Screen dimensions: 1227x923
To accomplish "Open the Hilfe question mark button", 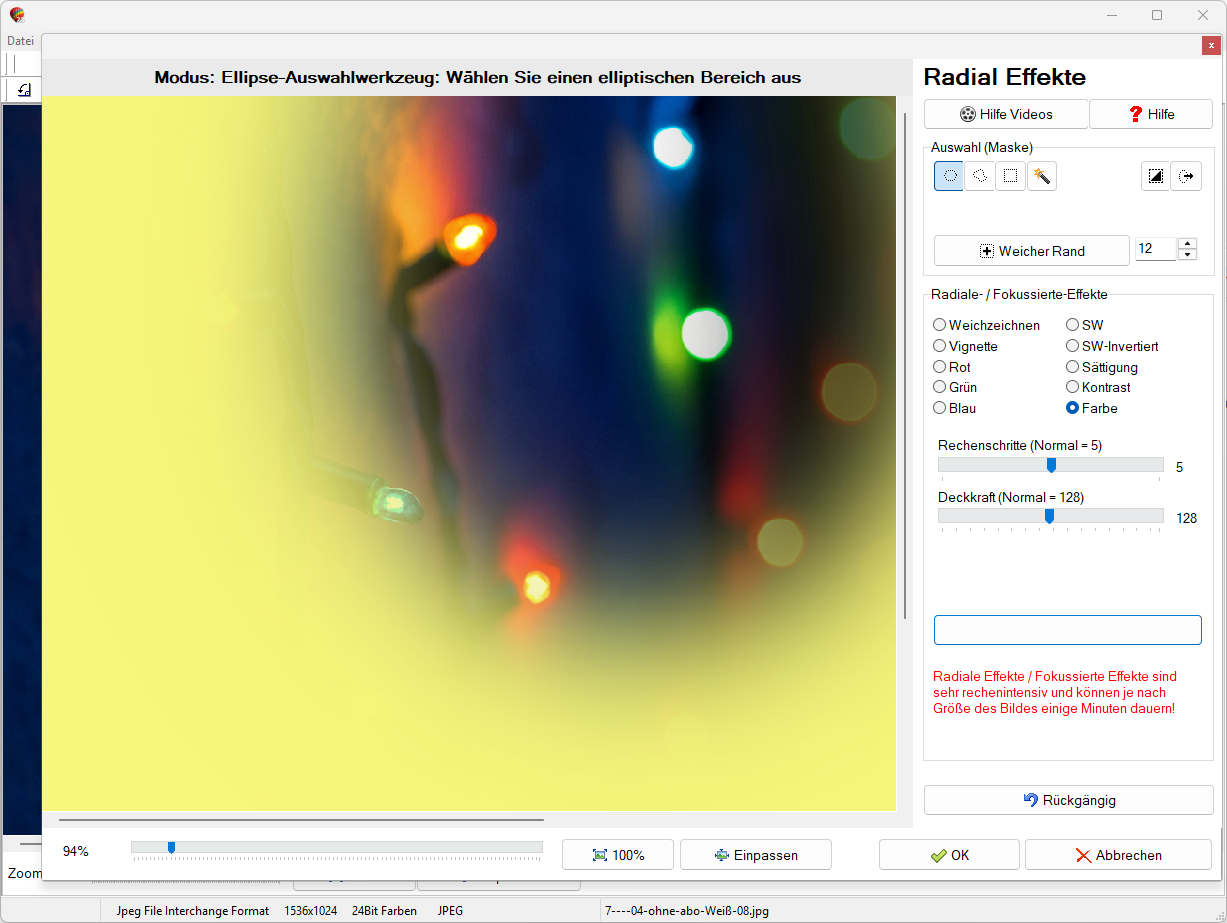I will pyautogui.click(x=1150, y=114).
